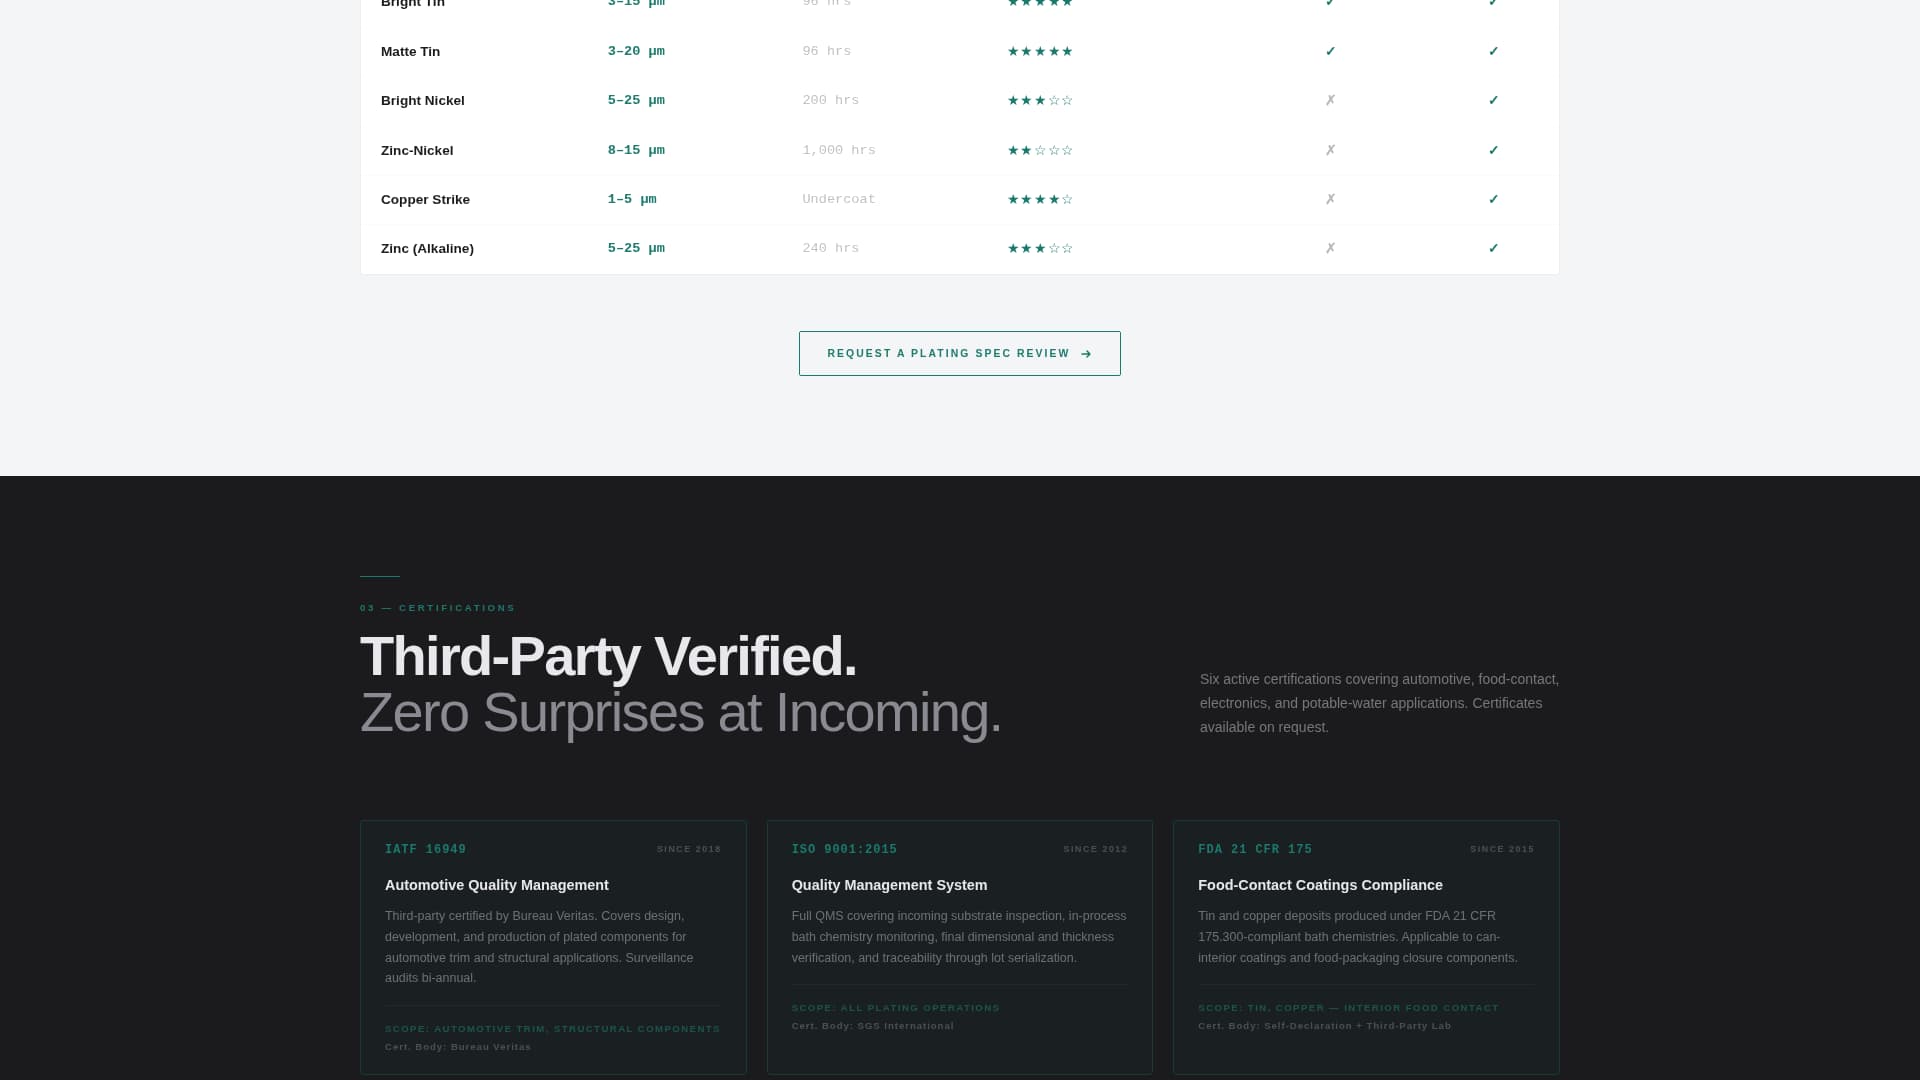Click the X mark in the Bright Nickel row

click(x=1330, y=100)
